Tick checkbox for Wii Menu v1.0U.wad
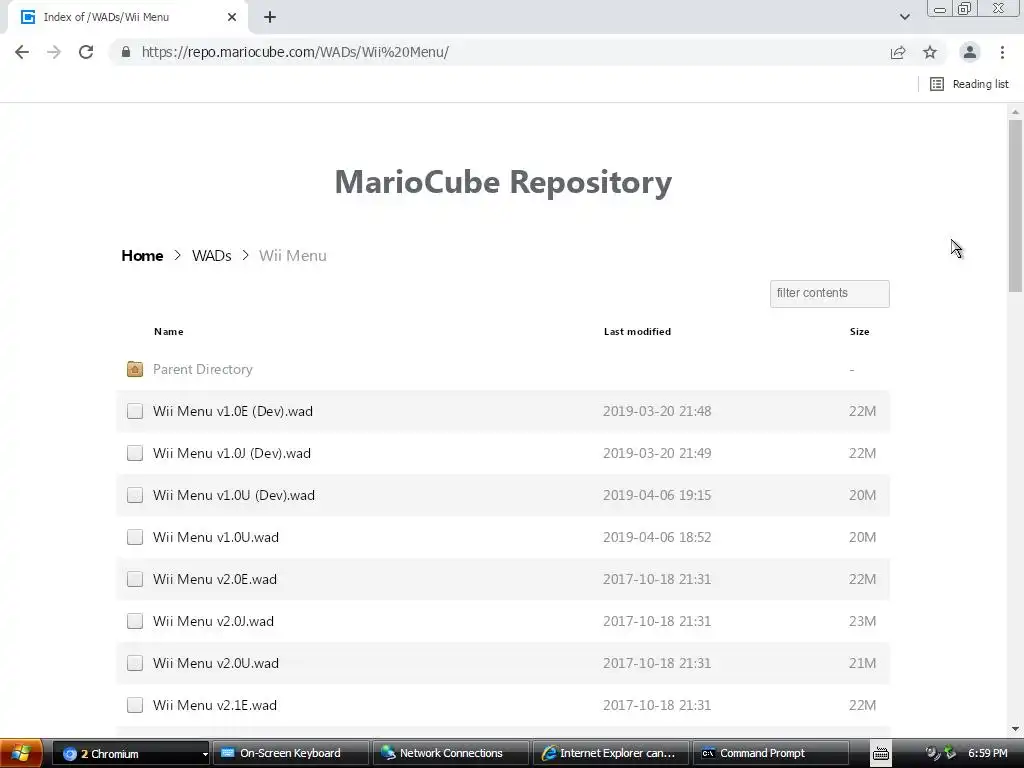Image resolution: width=1024 pixels, height=768 pixels. pos(135,537)
